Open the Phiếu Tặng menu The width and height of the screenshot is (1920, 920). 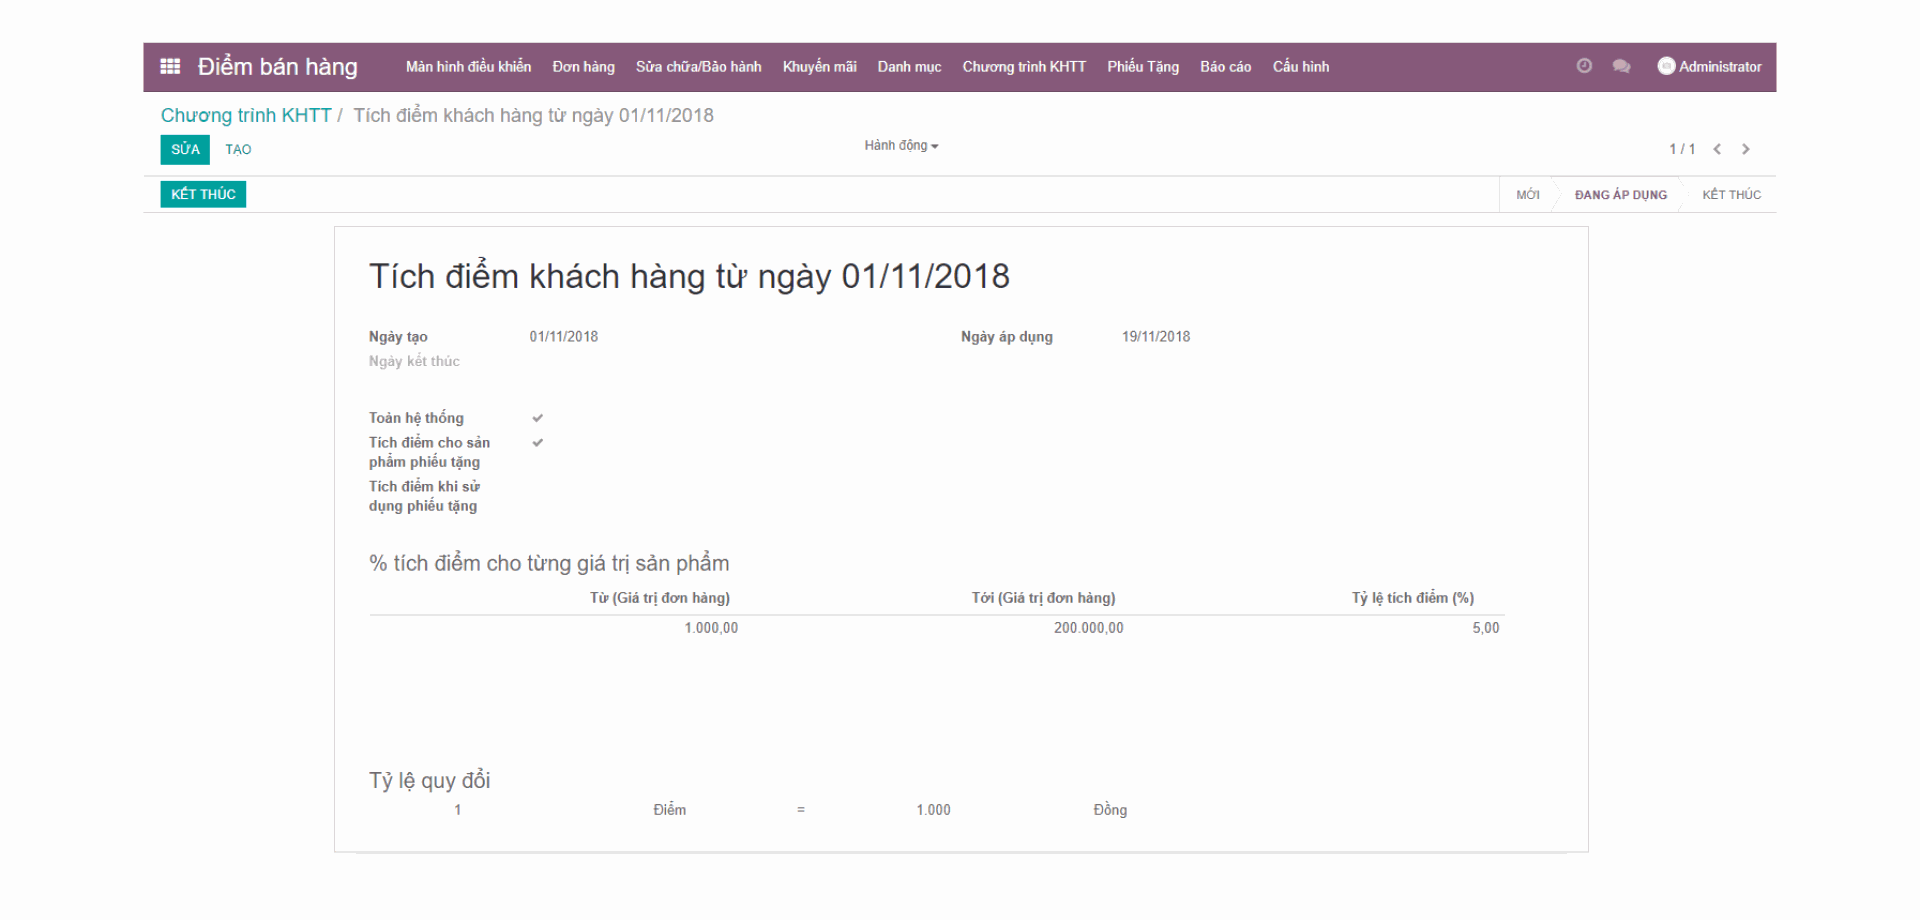click(1143, 66)
